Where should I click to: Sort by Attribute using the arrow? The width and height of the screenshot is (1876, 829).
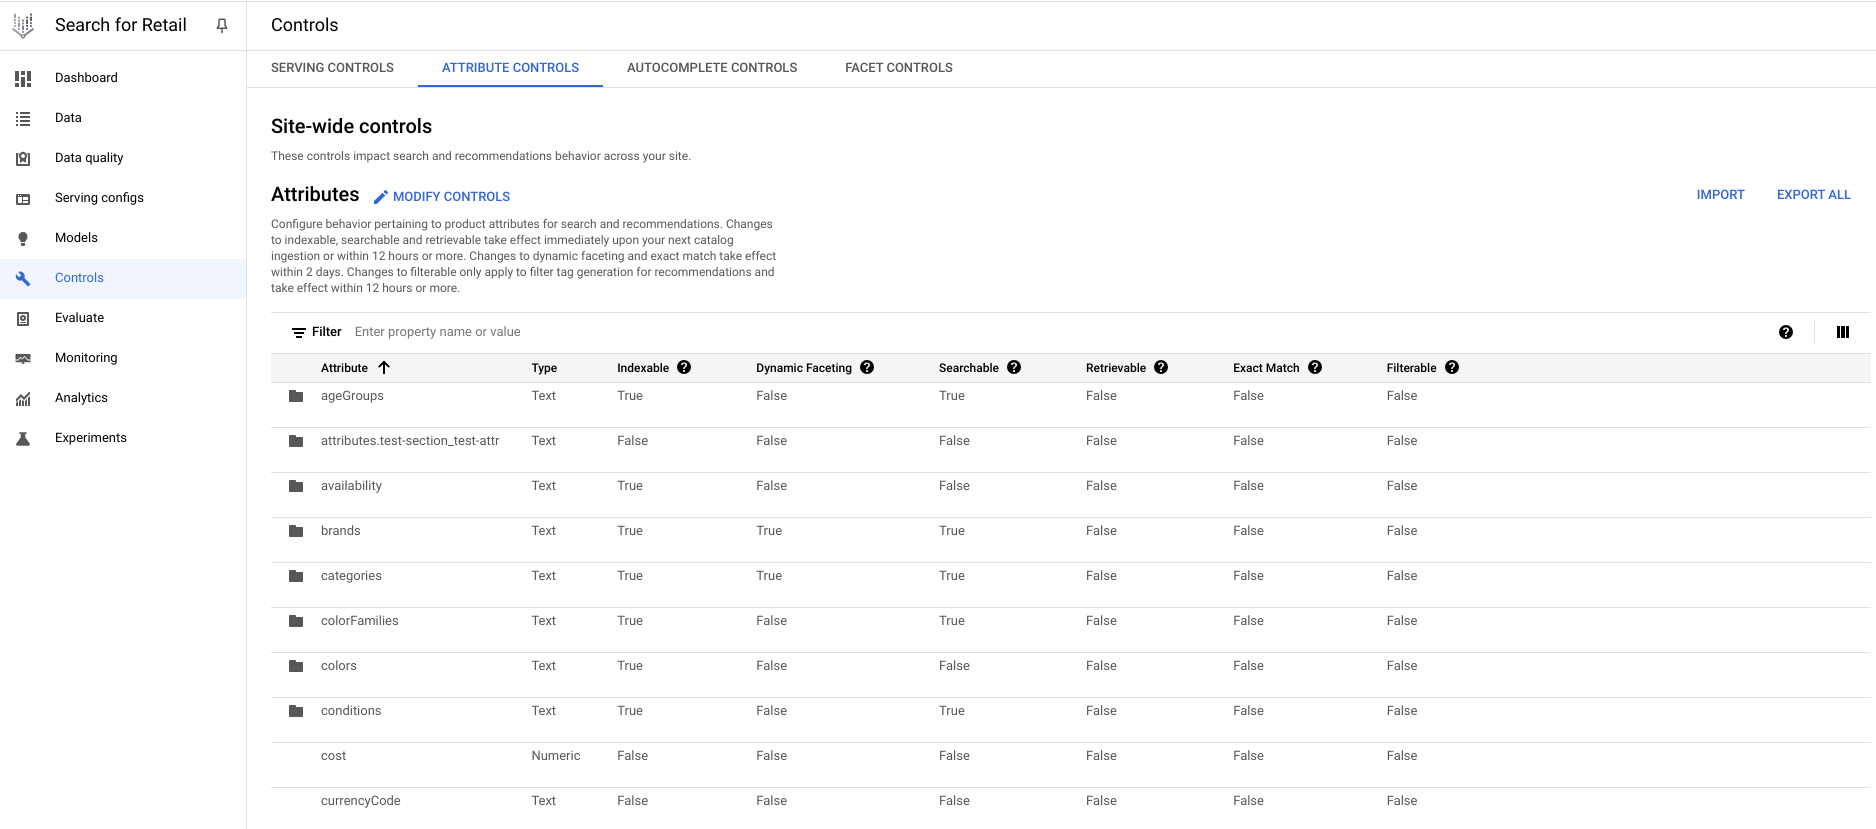coord(384,367)
